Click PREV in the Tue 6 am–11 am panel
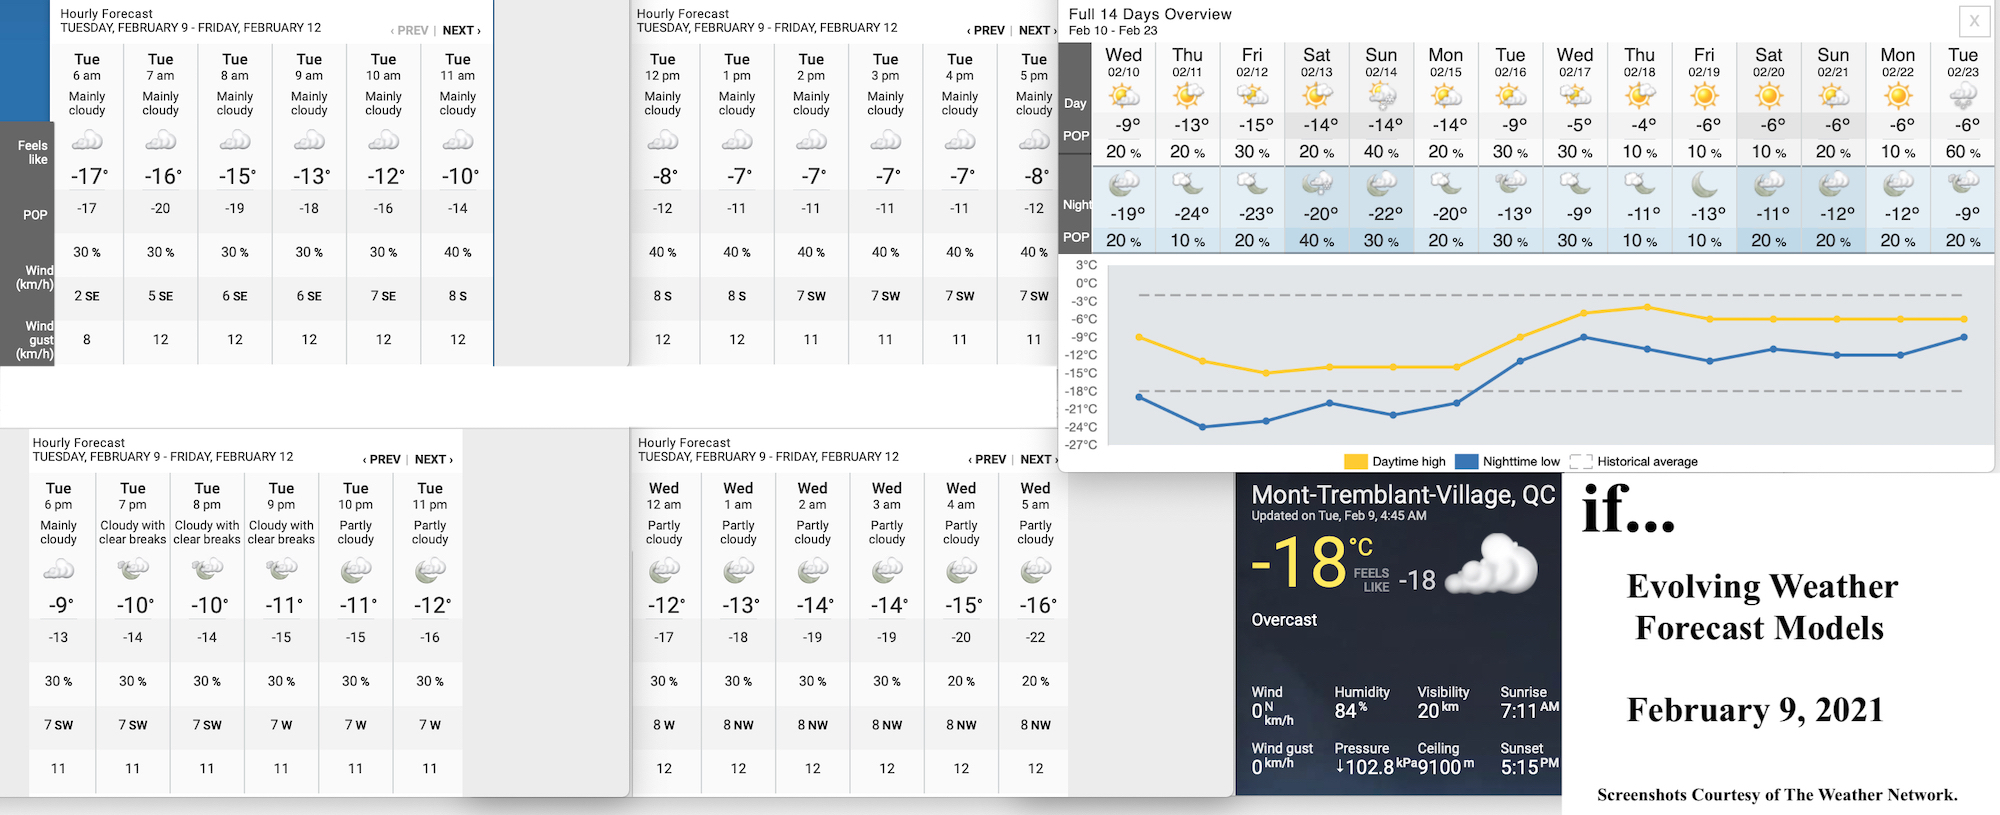Viewport: 2000px width, 815px height. (x=409, y=31)
